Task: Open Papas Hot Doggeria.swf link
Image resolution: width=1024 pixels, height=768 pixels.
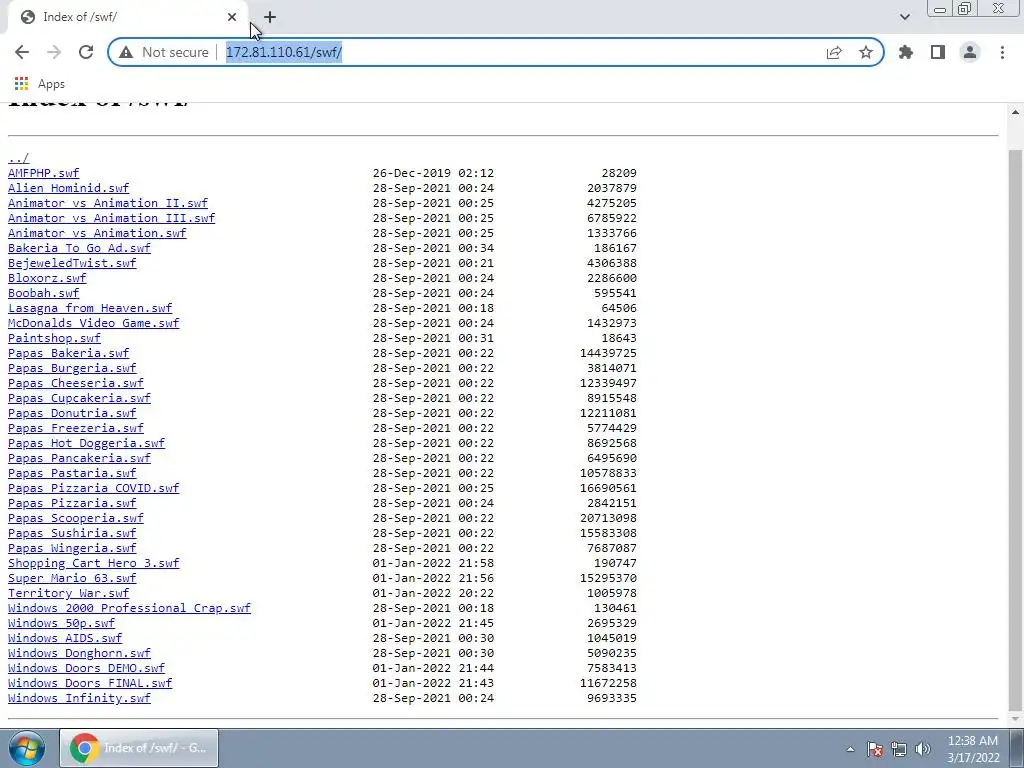Action: (86, 443)
